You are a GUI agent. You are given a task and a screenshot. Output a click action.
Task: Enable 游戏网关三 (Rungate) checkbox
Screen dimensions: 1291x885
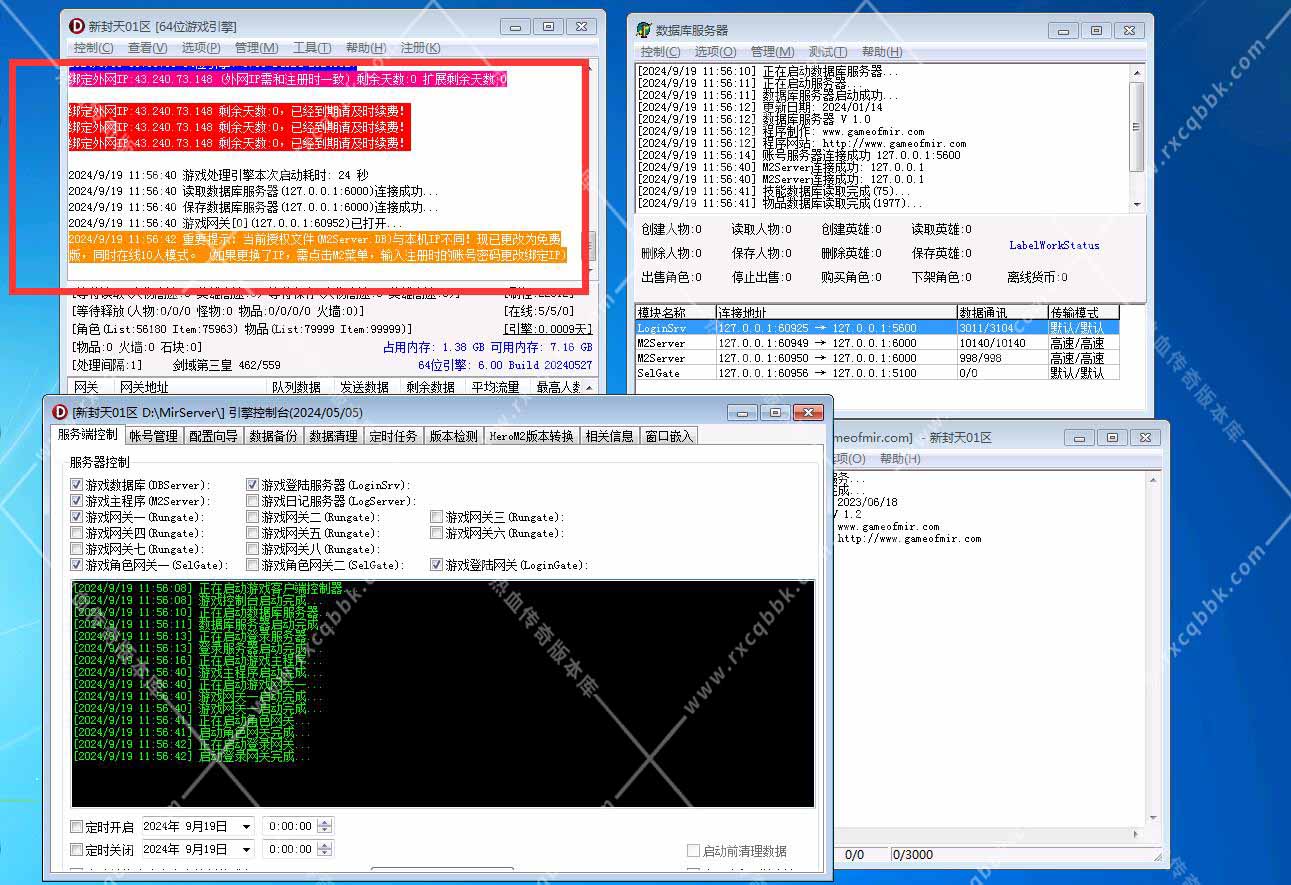(437, 517)
